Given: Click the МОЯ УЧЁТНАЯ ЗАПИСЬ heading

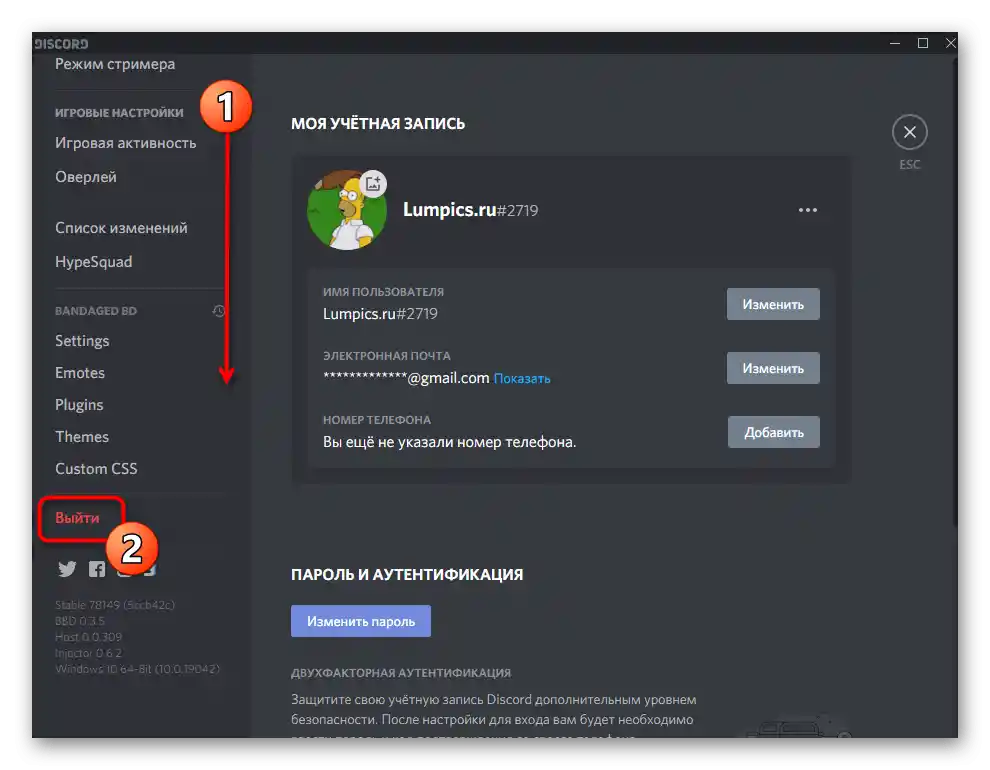Looking at the screenshot, I should click(x=378, y=124).
